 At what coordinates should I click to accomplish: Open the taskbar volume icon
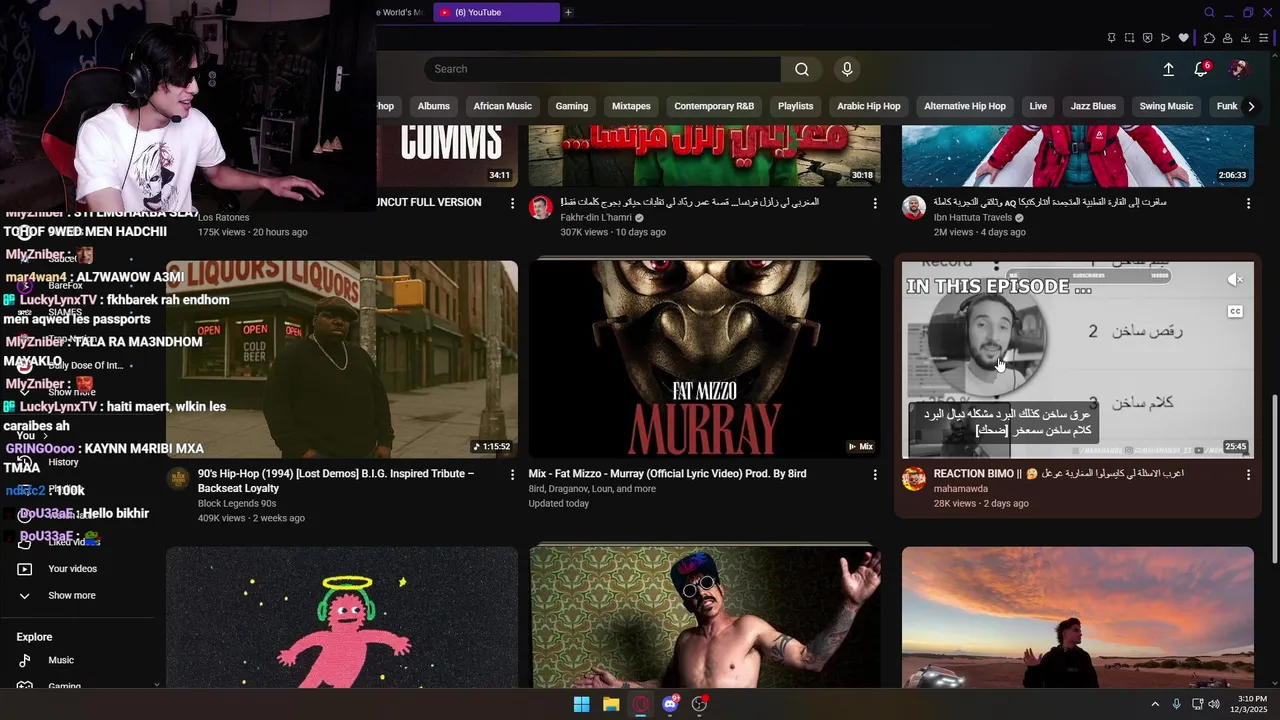click(1214, 704)
